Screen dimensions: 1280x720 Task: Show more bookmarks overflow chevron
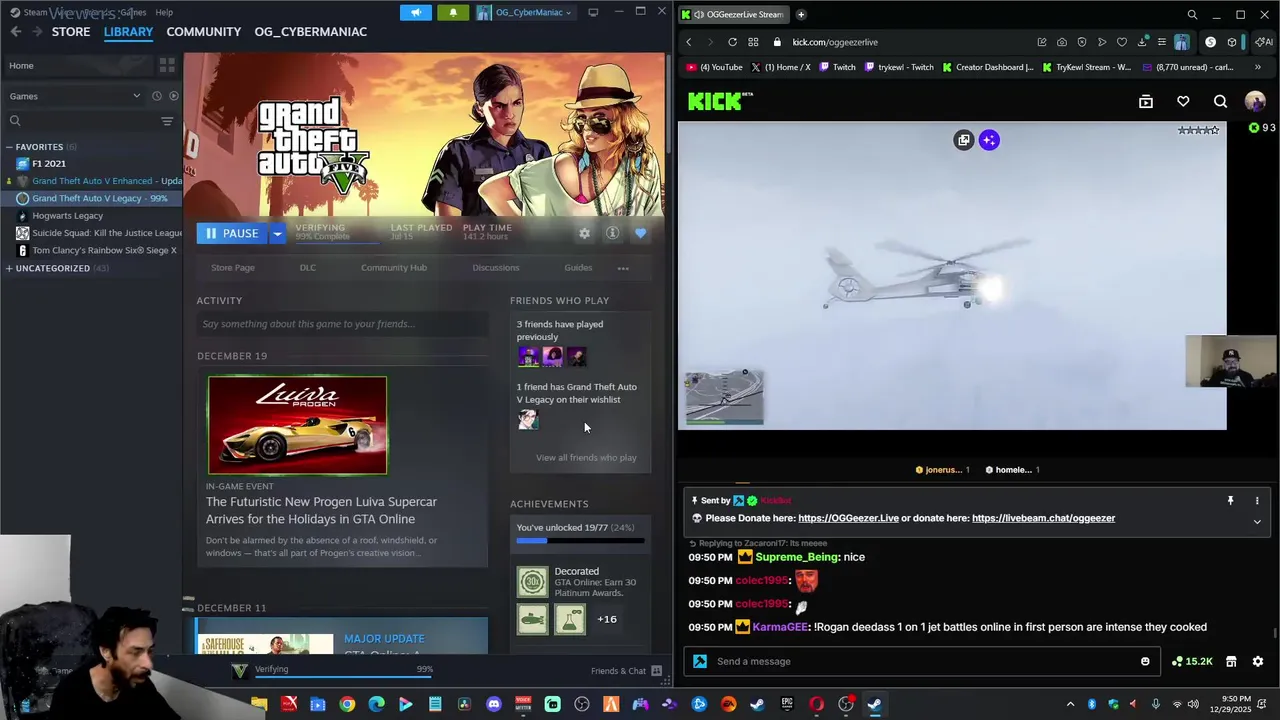pyautogui.click(x=1257, y=67)
